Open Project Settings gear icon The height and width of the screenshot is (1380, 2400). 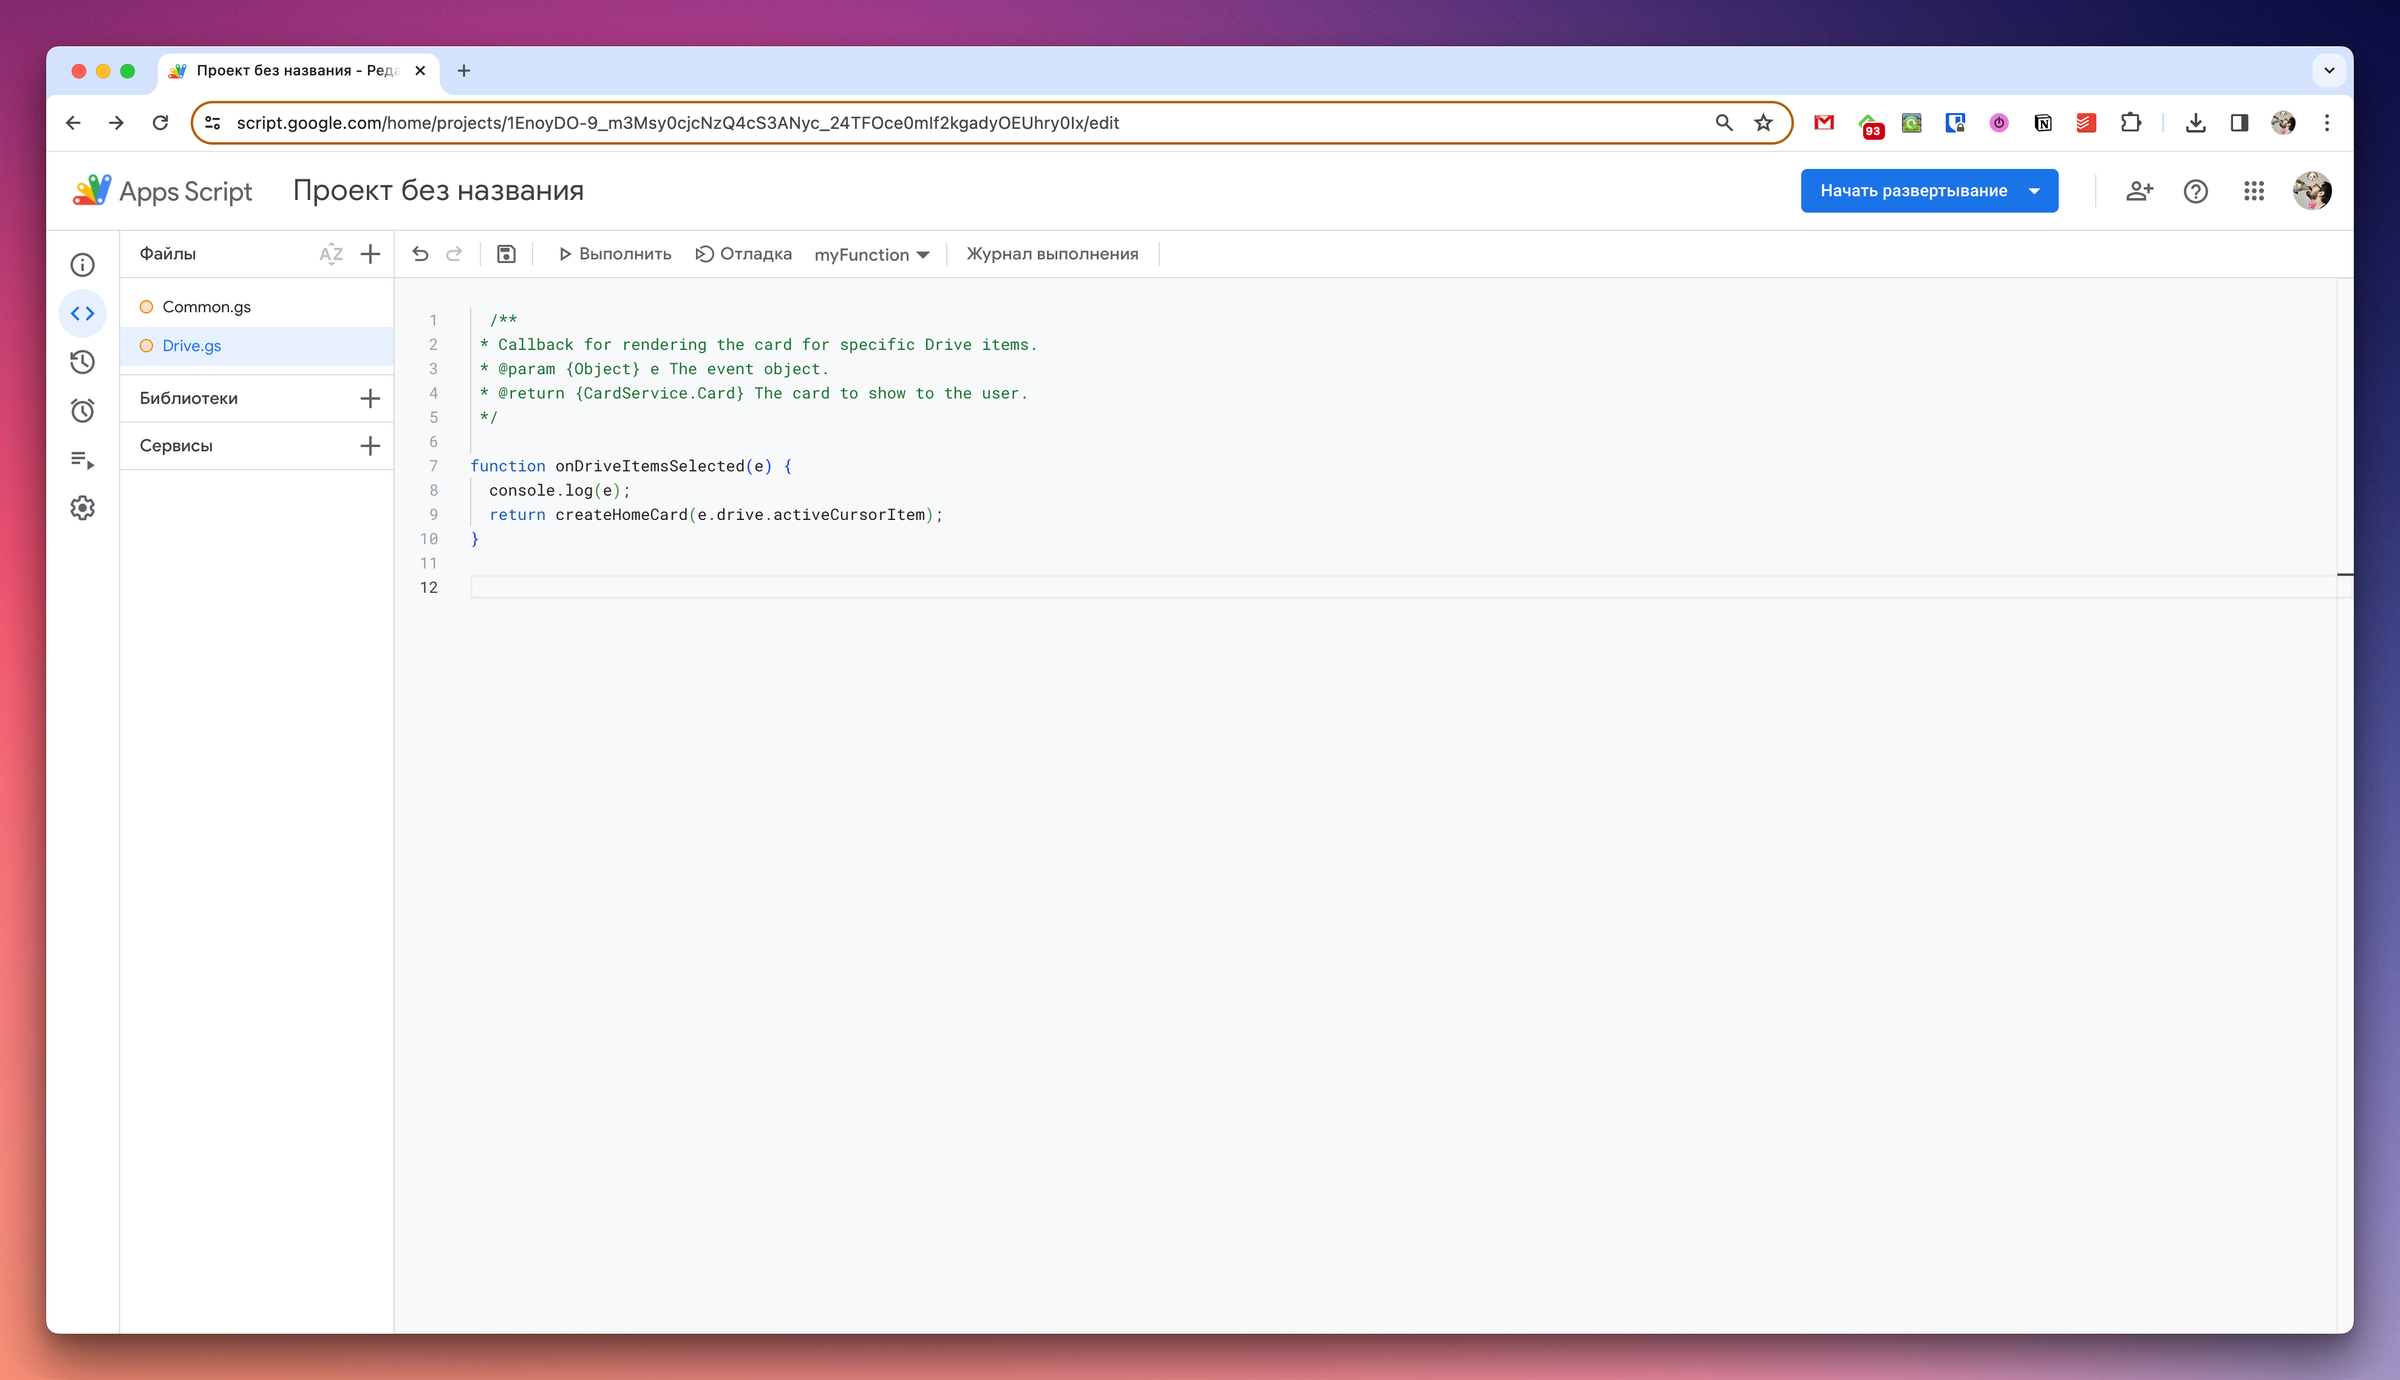click(x=83, y=508)
